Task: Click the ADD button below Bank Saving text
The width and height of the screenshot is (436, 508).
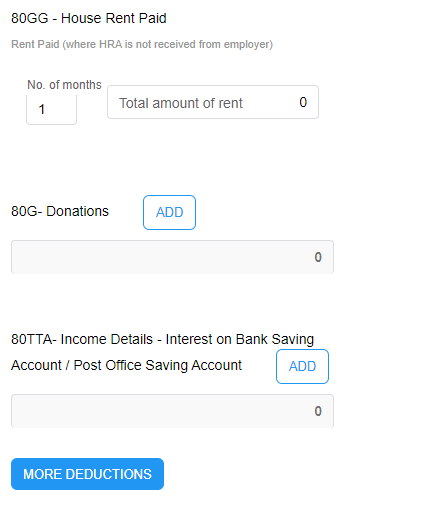Action: pyautogui.click(x=302, y=366)
